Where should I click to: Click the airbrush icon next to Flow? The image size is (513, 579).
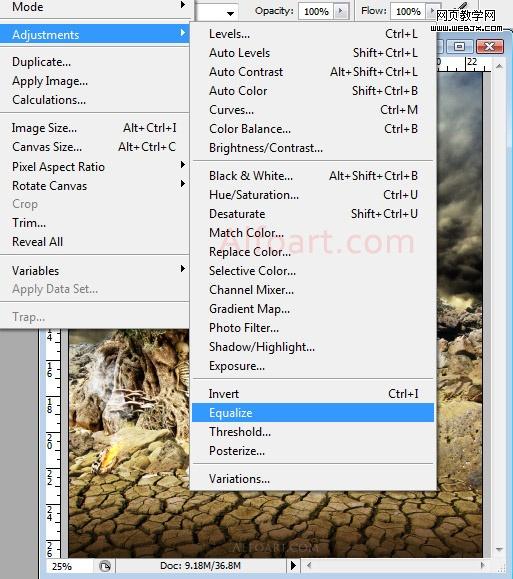pos(463,6)
